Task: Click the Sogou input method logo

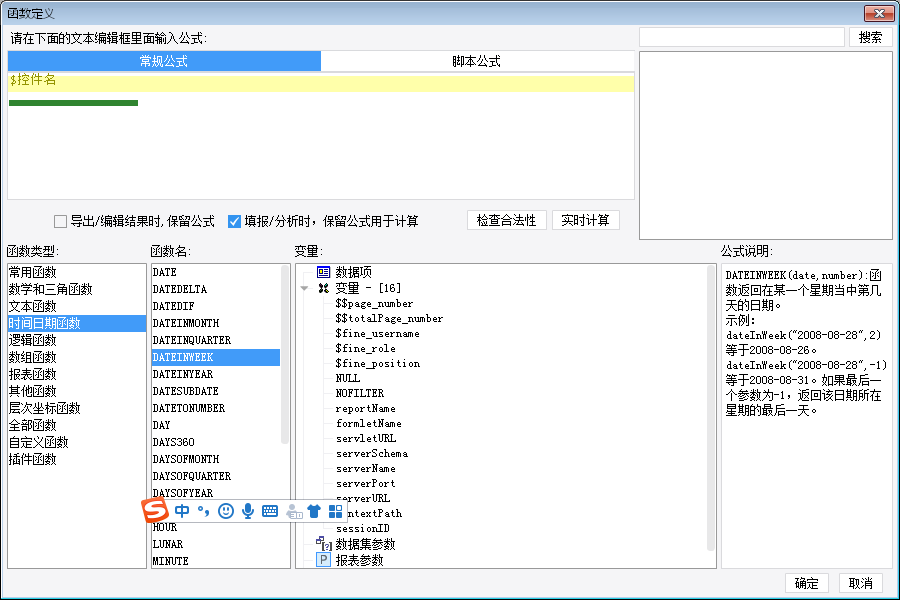Action: coord(155,510)
